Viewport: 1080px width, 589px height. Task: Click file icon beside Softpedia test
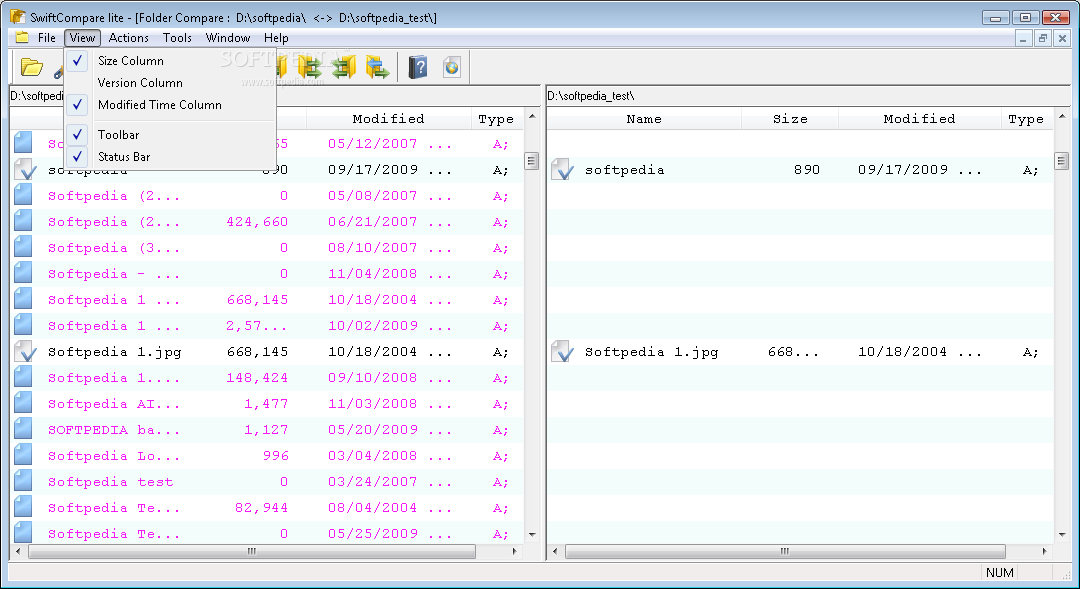pyautogui.click(x=23, y=482)
